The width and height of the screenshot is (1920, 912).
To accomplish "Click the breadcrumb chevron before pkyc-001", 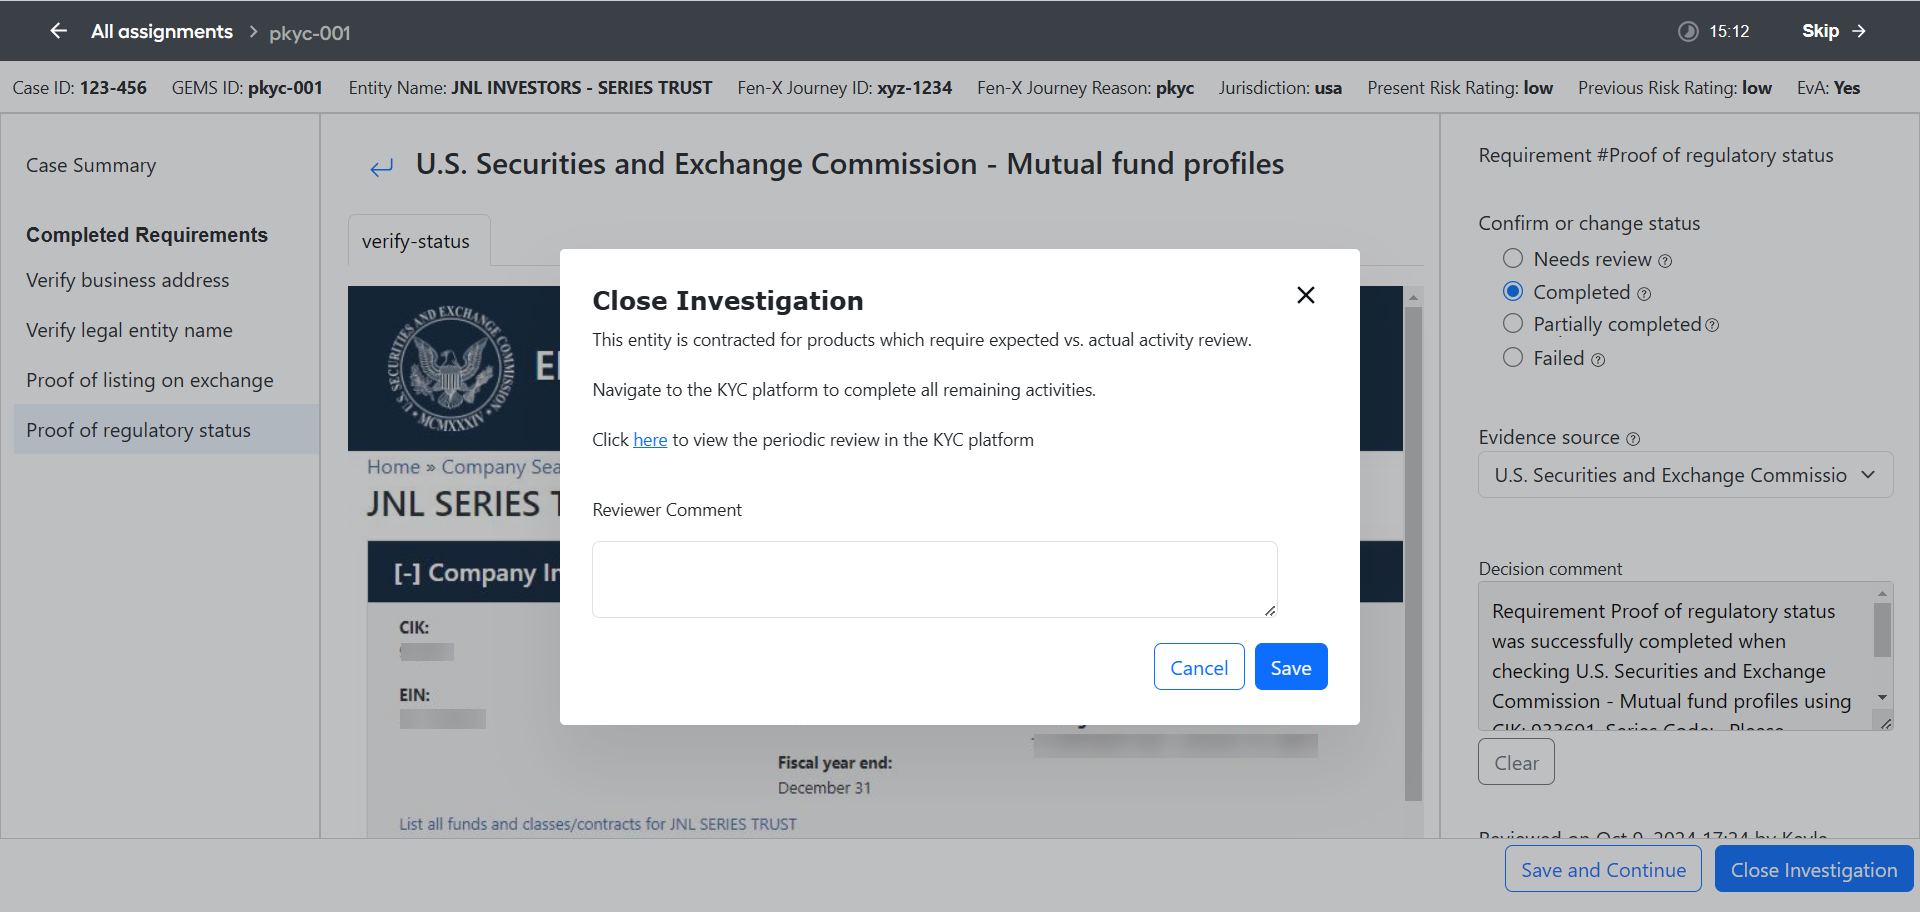I will (253, 32).
